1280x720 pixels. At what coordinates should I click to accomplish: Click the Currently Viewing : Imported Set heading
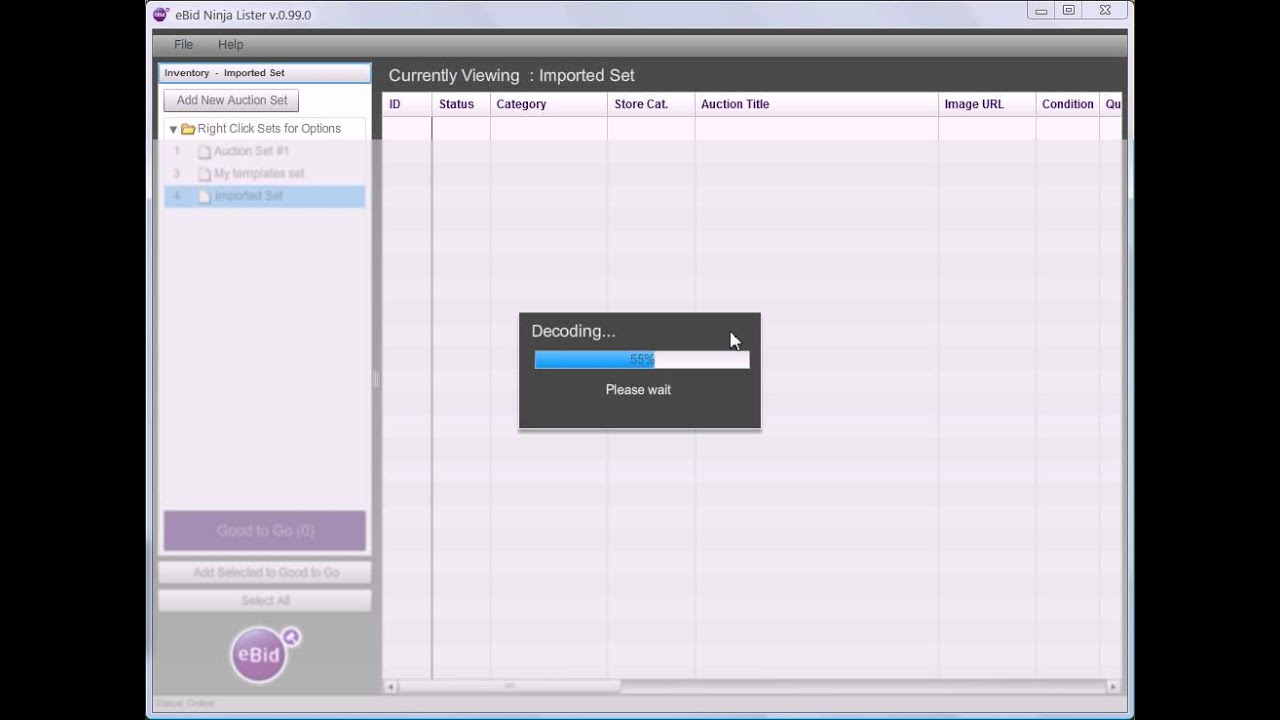[511, 75]
